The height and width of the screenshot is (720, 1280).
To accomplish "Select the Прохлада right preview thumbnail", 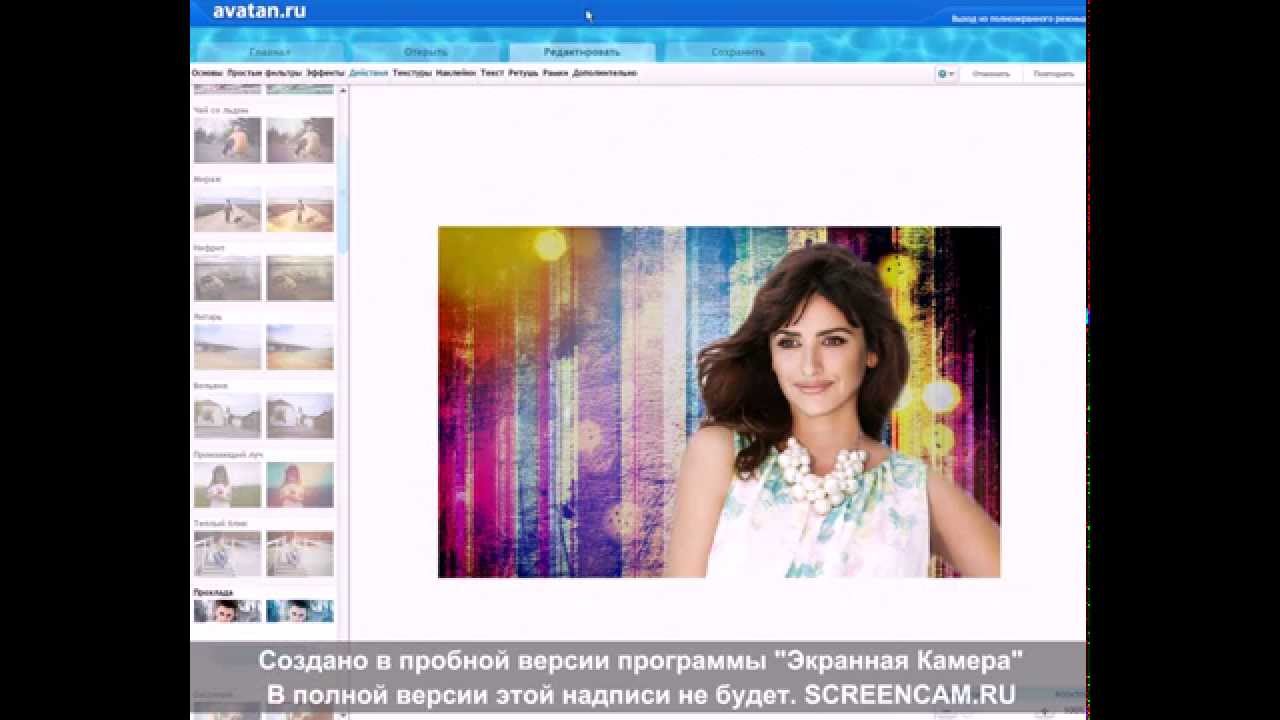I will click(300, 611).
